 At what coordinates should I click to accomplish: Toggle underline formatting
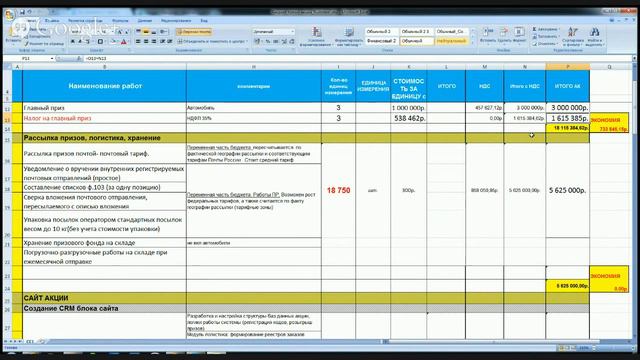pyautogui.click(x=87, y=41)
